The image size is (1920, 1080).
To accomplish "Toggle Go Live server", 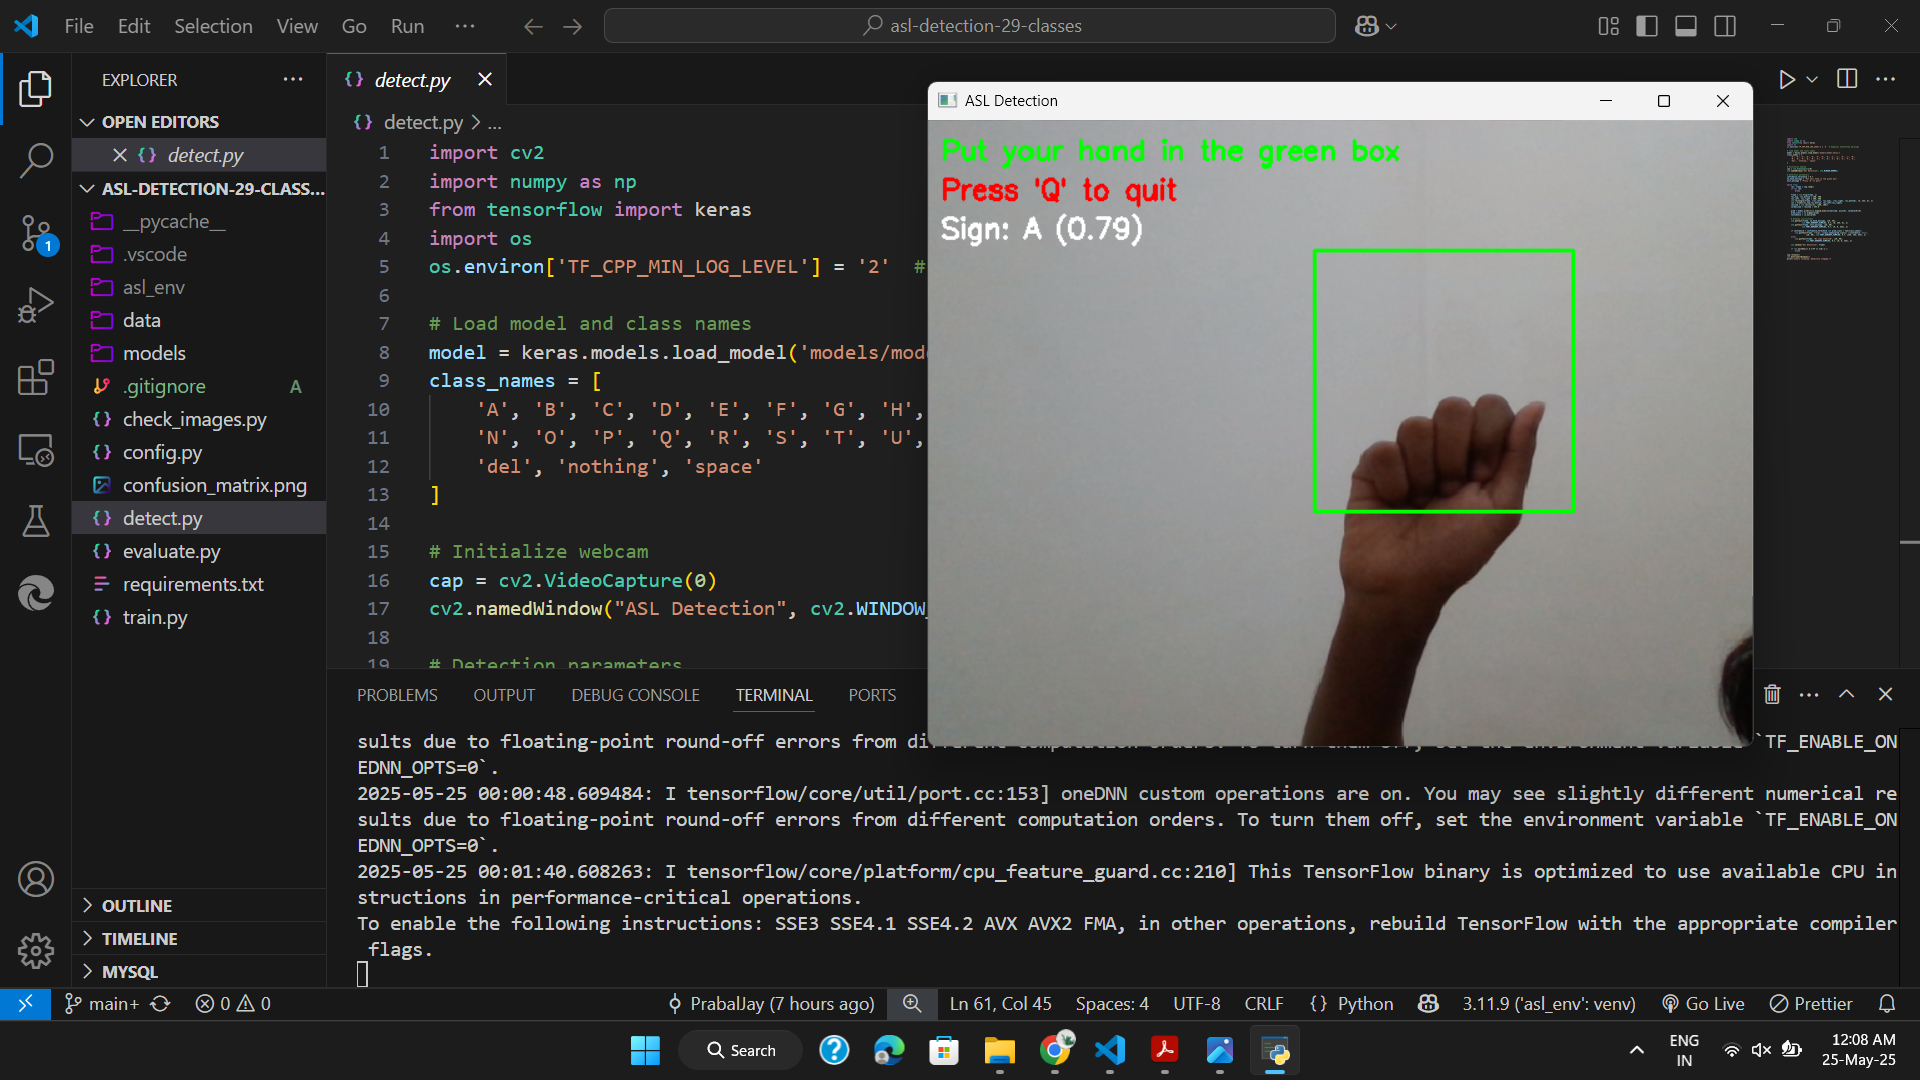I will click(x=1703, y=1003).
